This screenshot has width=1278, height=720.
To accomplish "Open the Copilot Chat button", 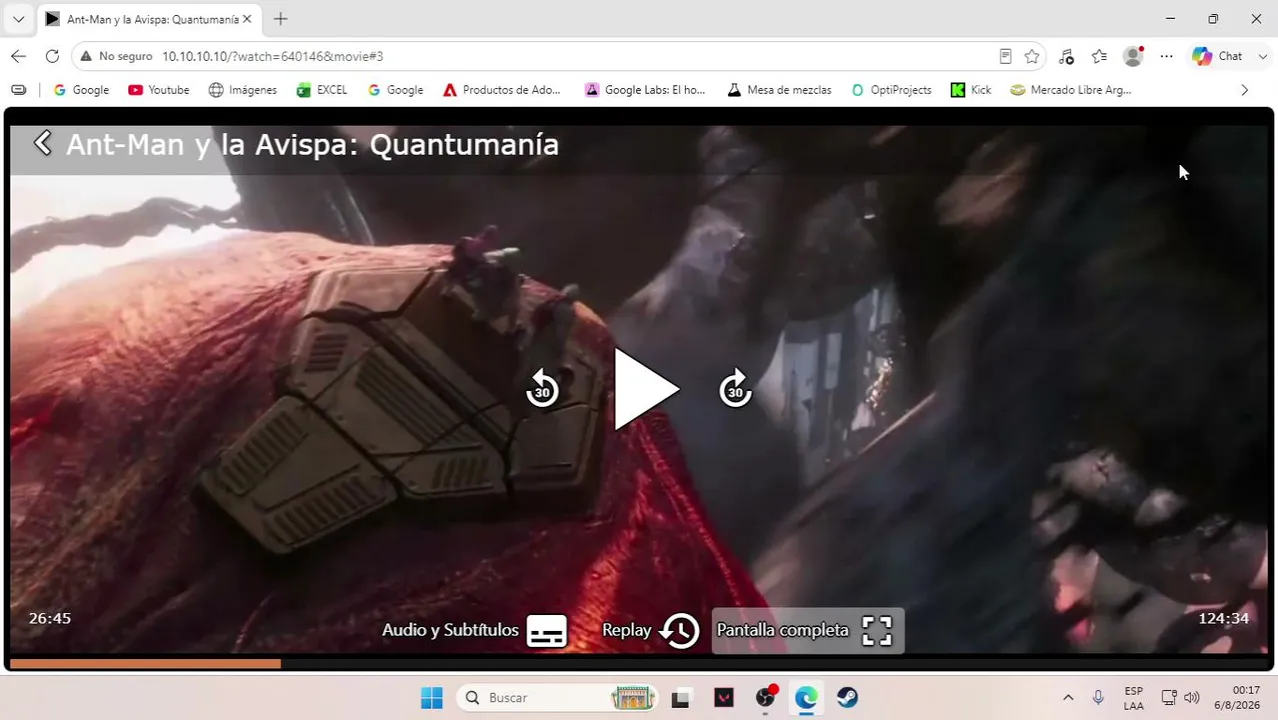I will [1218, 56].
